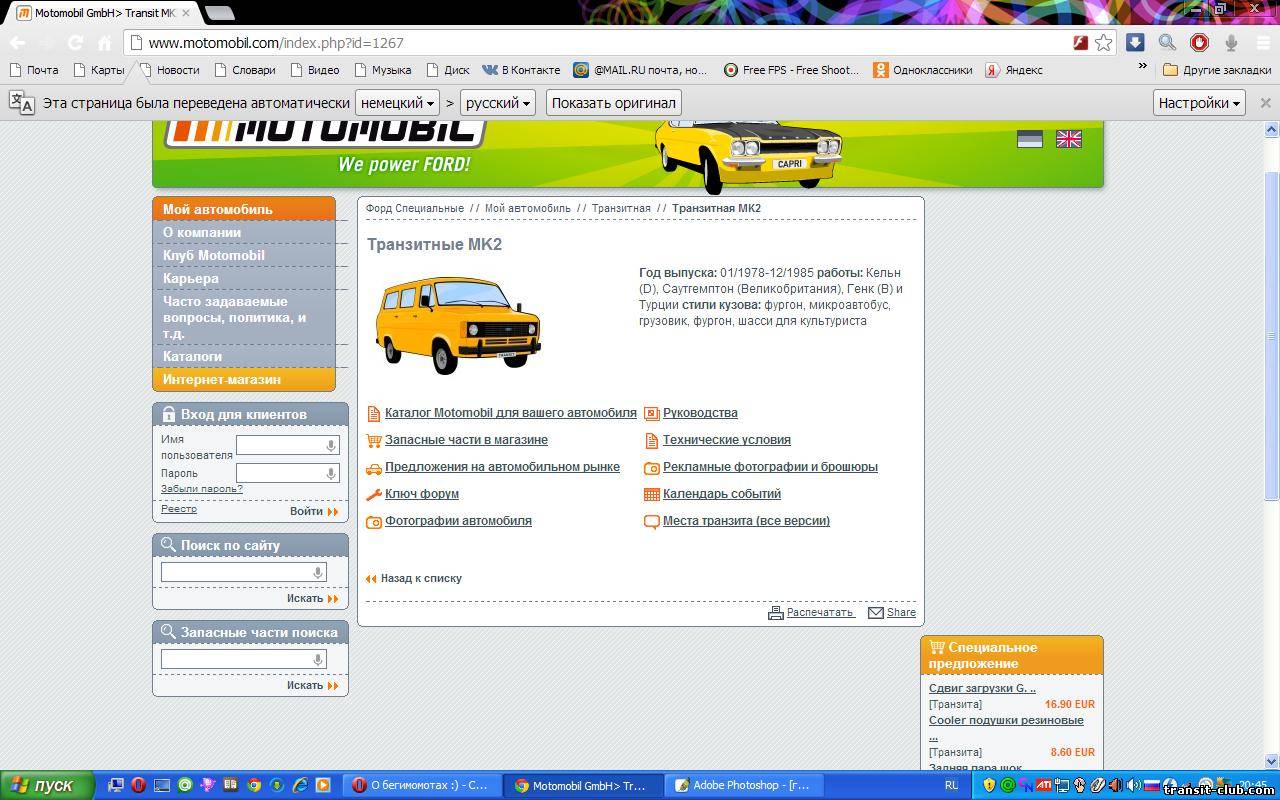Bookmark page with star icon
Image resolution: width=1280 pixels, height=800 pixels.
pyautogui.click(x=1103, y=43)
